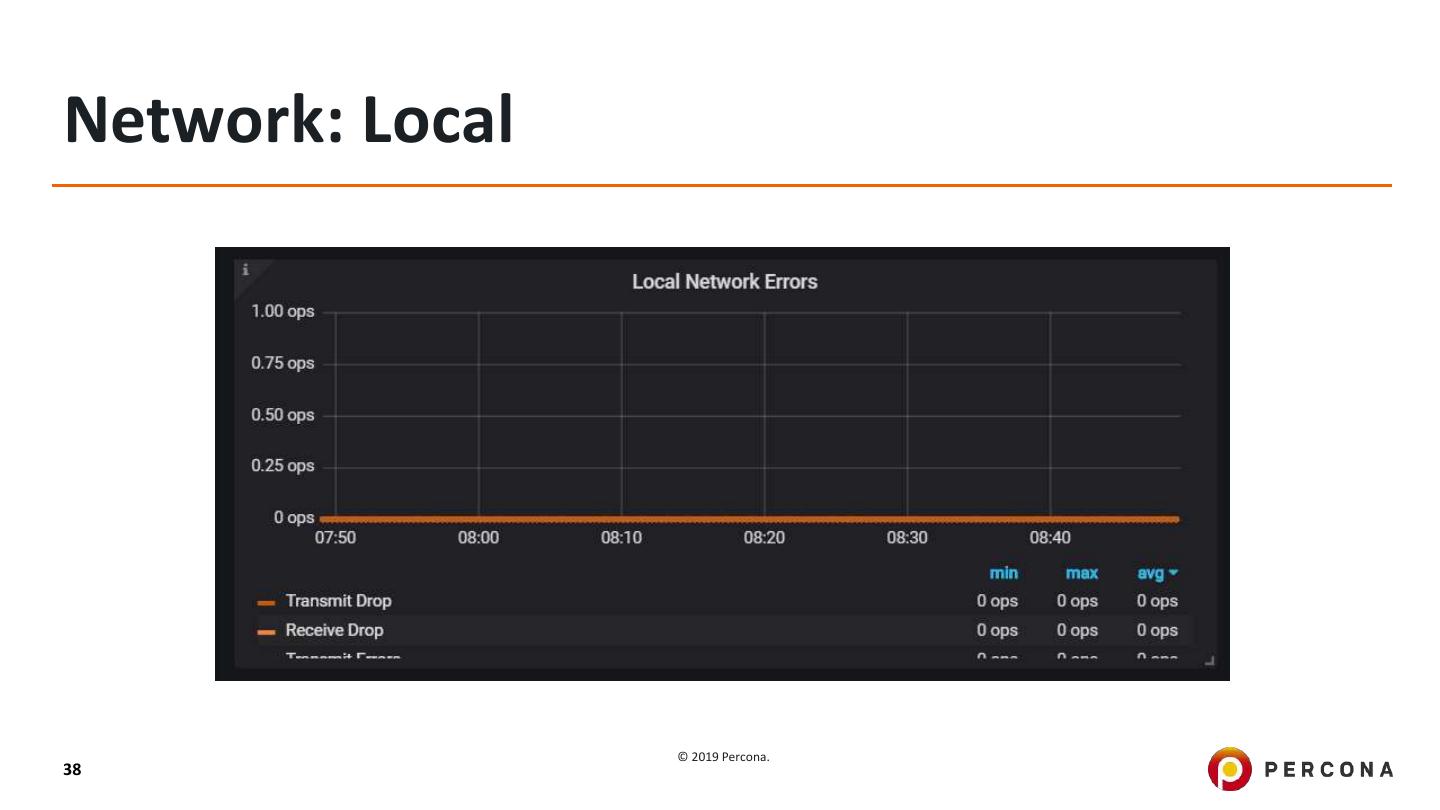Click the © 2019 Percona footer text

724,757
